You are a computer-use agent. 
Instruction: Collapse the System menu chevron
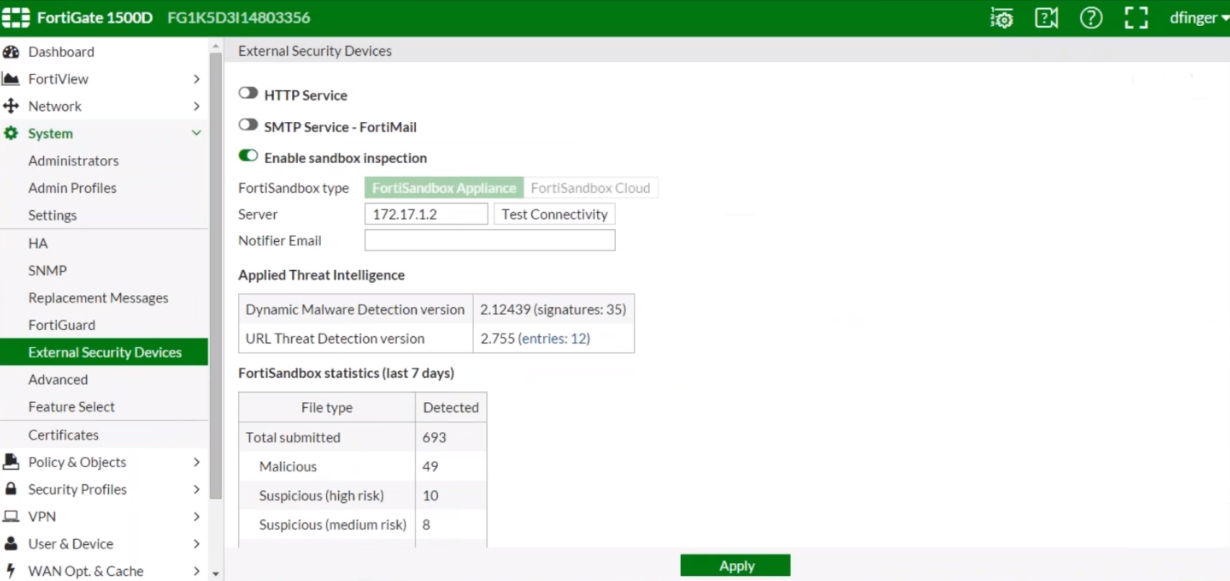pos(196,133)
